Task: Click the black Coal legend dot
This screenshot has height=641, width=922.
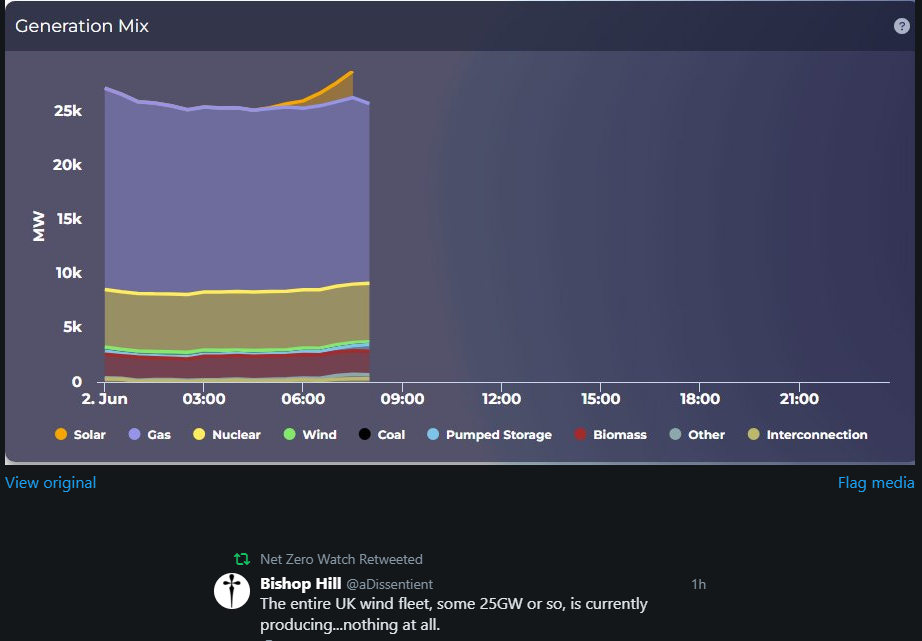Action: pos(365,435)
